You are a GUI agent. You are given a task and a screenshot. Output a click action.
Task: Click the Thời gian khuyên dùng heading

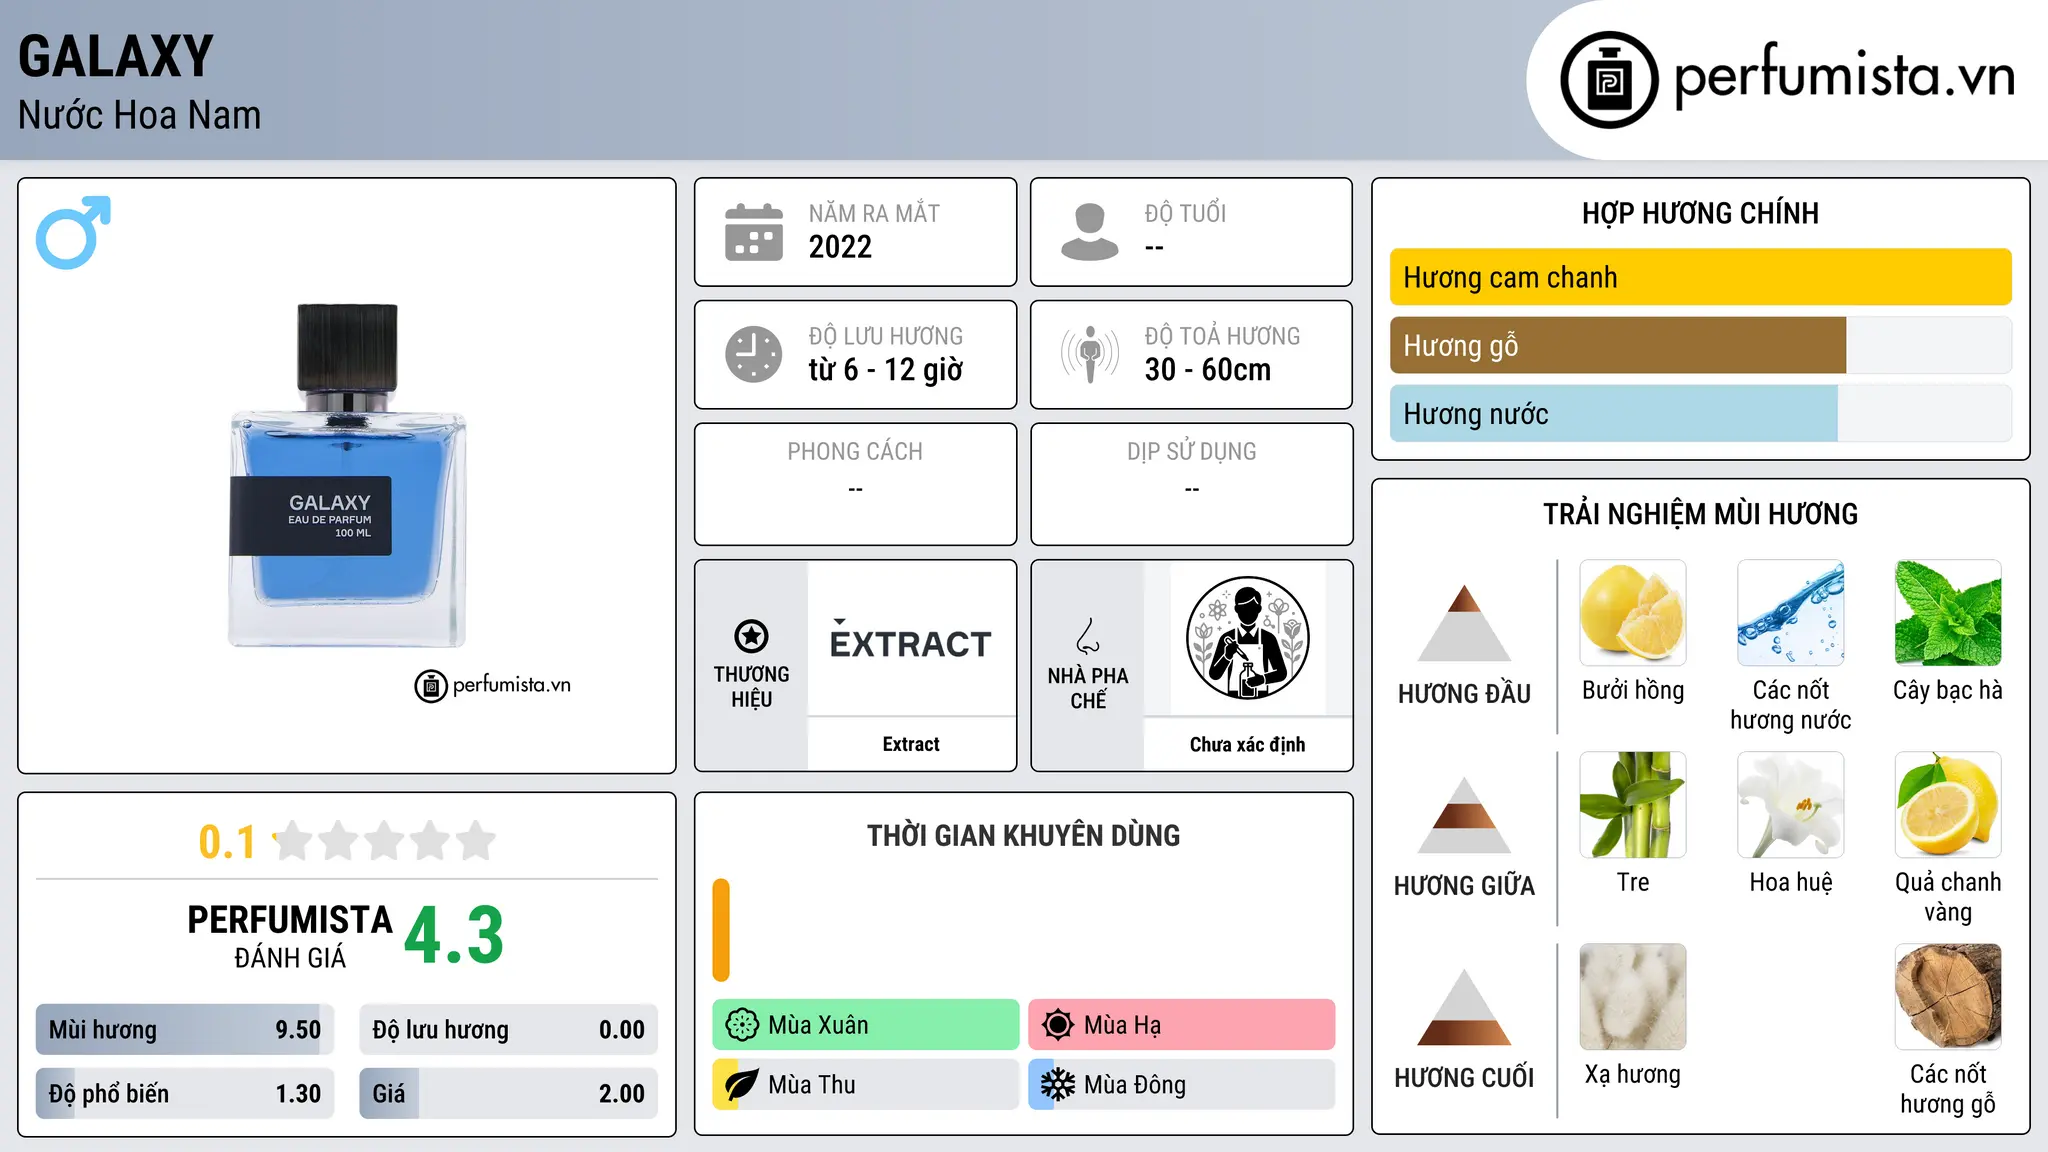pos(1023,835)
